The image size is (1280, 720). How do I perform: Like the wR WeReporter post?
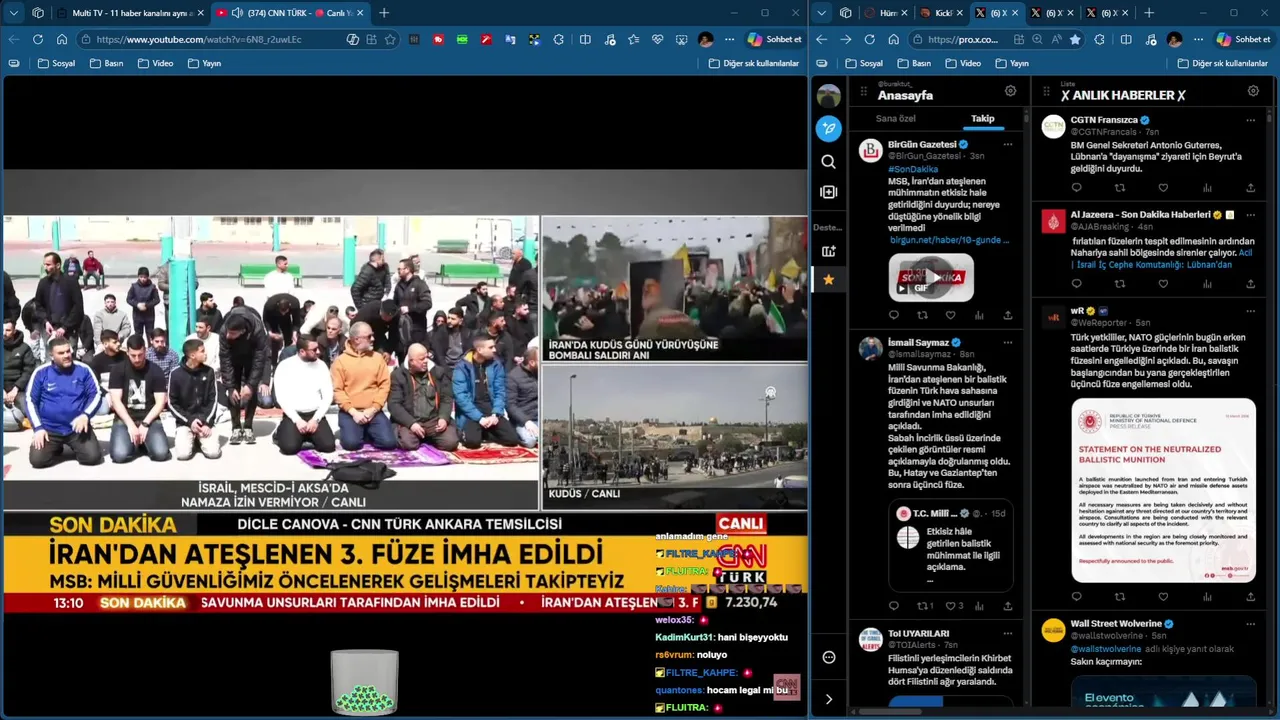[1163, 597]
